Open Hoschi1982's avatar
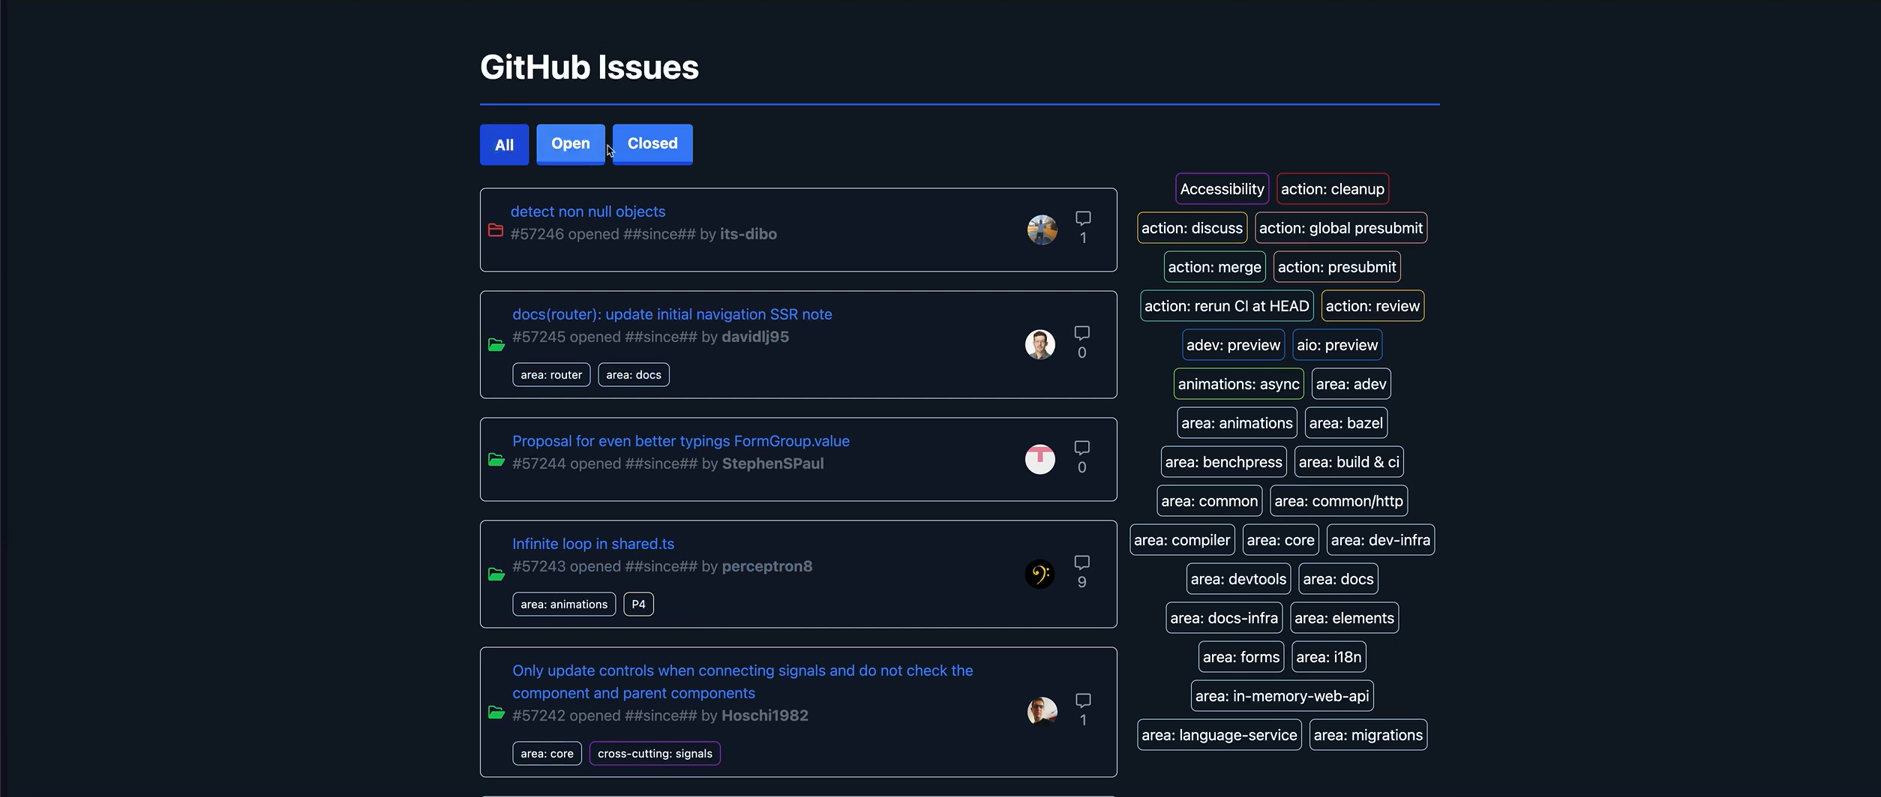The width and height of the screenshot is (1881, 797). coord(1042,711)
